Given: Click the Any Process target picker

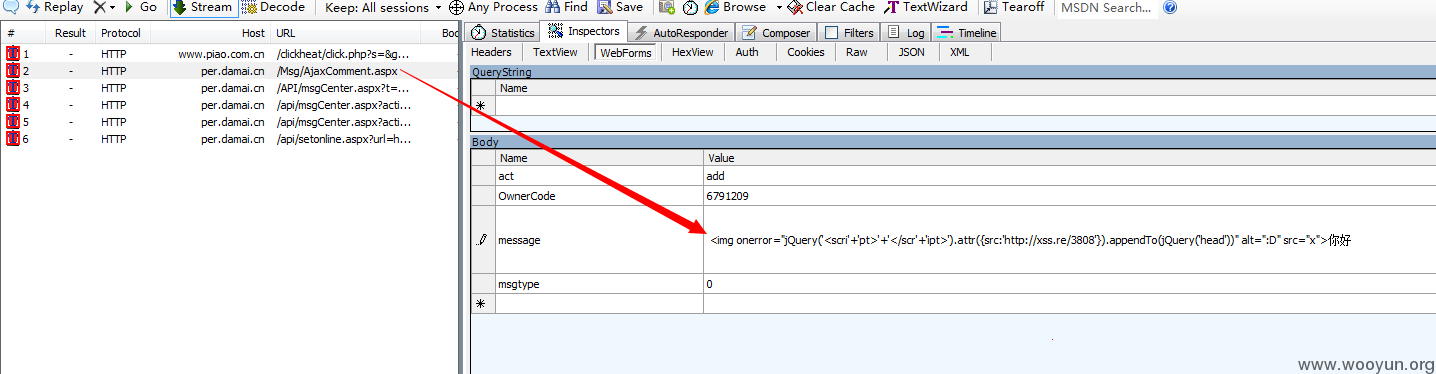Looking at the screenshot, I should click(x=493, y=7).
